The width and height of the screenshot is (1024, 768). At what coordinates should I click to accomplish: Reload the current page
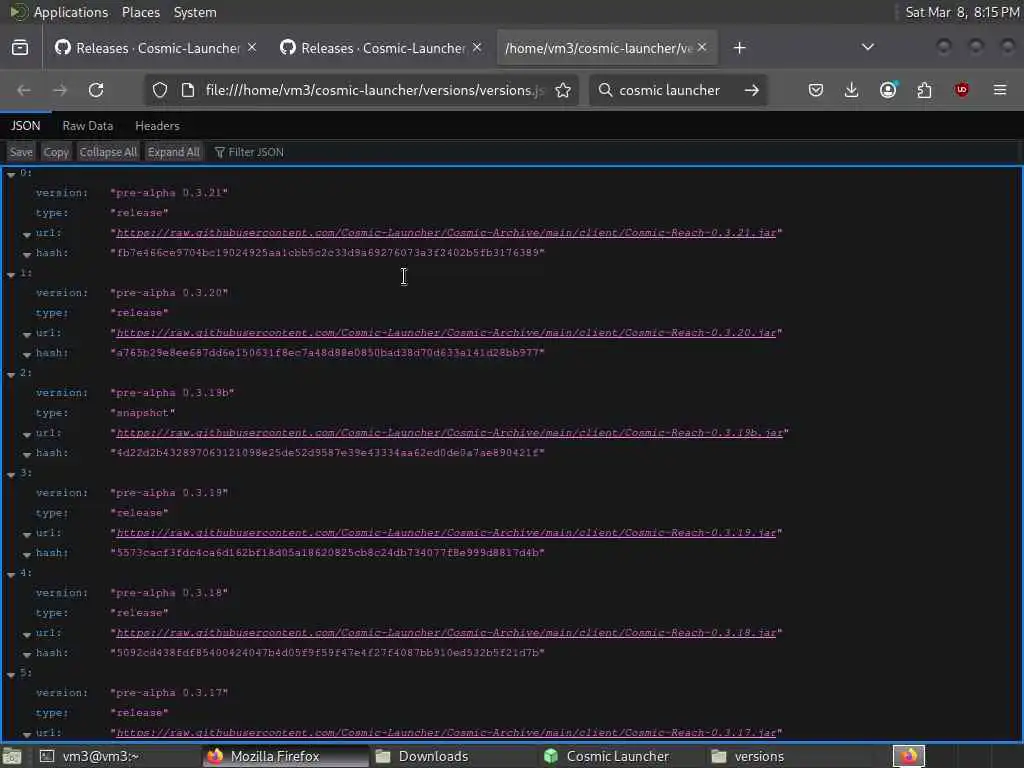click(x=96, y=90)
